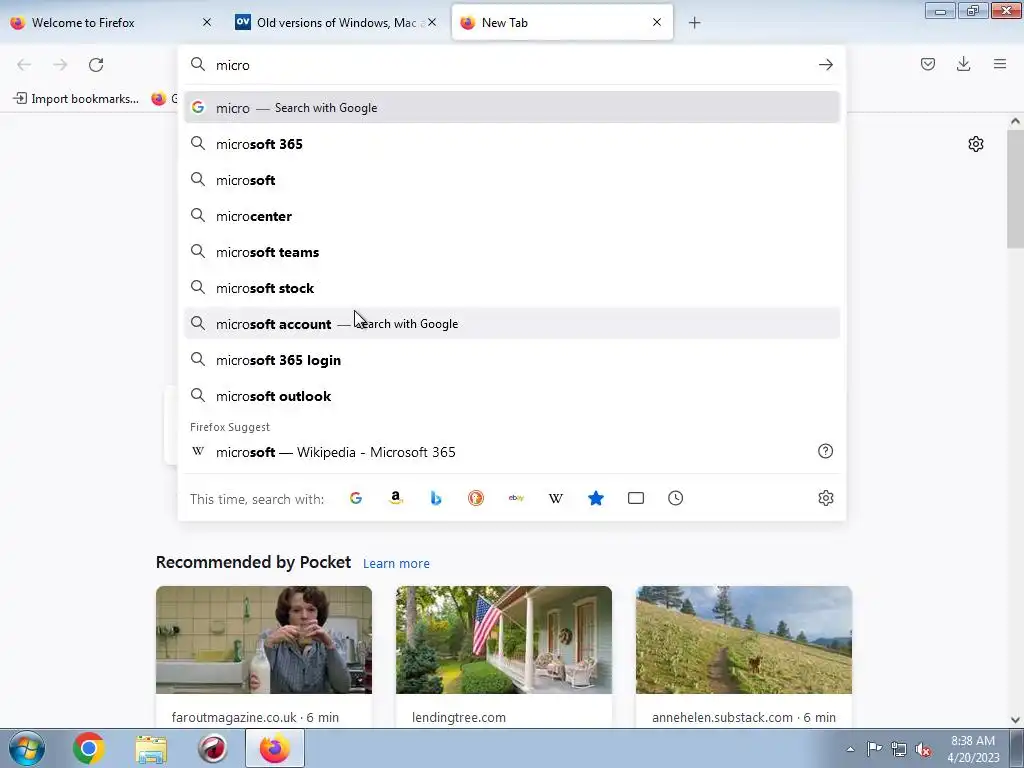Pick the 'microsoft stock' suggestion

511,287
